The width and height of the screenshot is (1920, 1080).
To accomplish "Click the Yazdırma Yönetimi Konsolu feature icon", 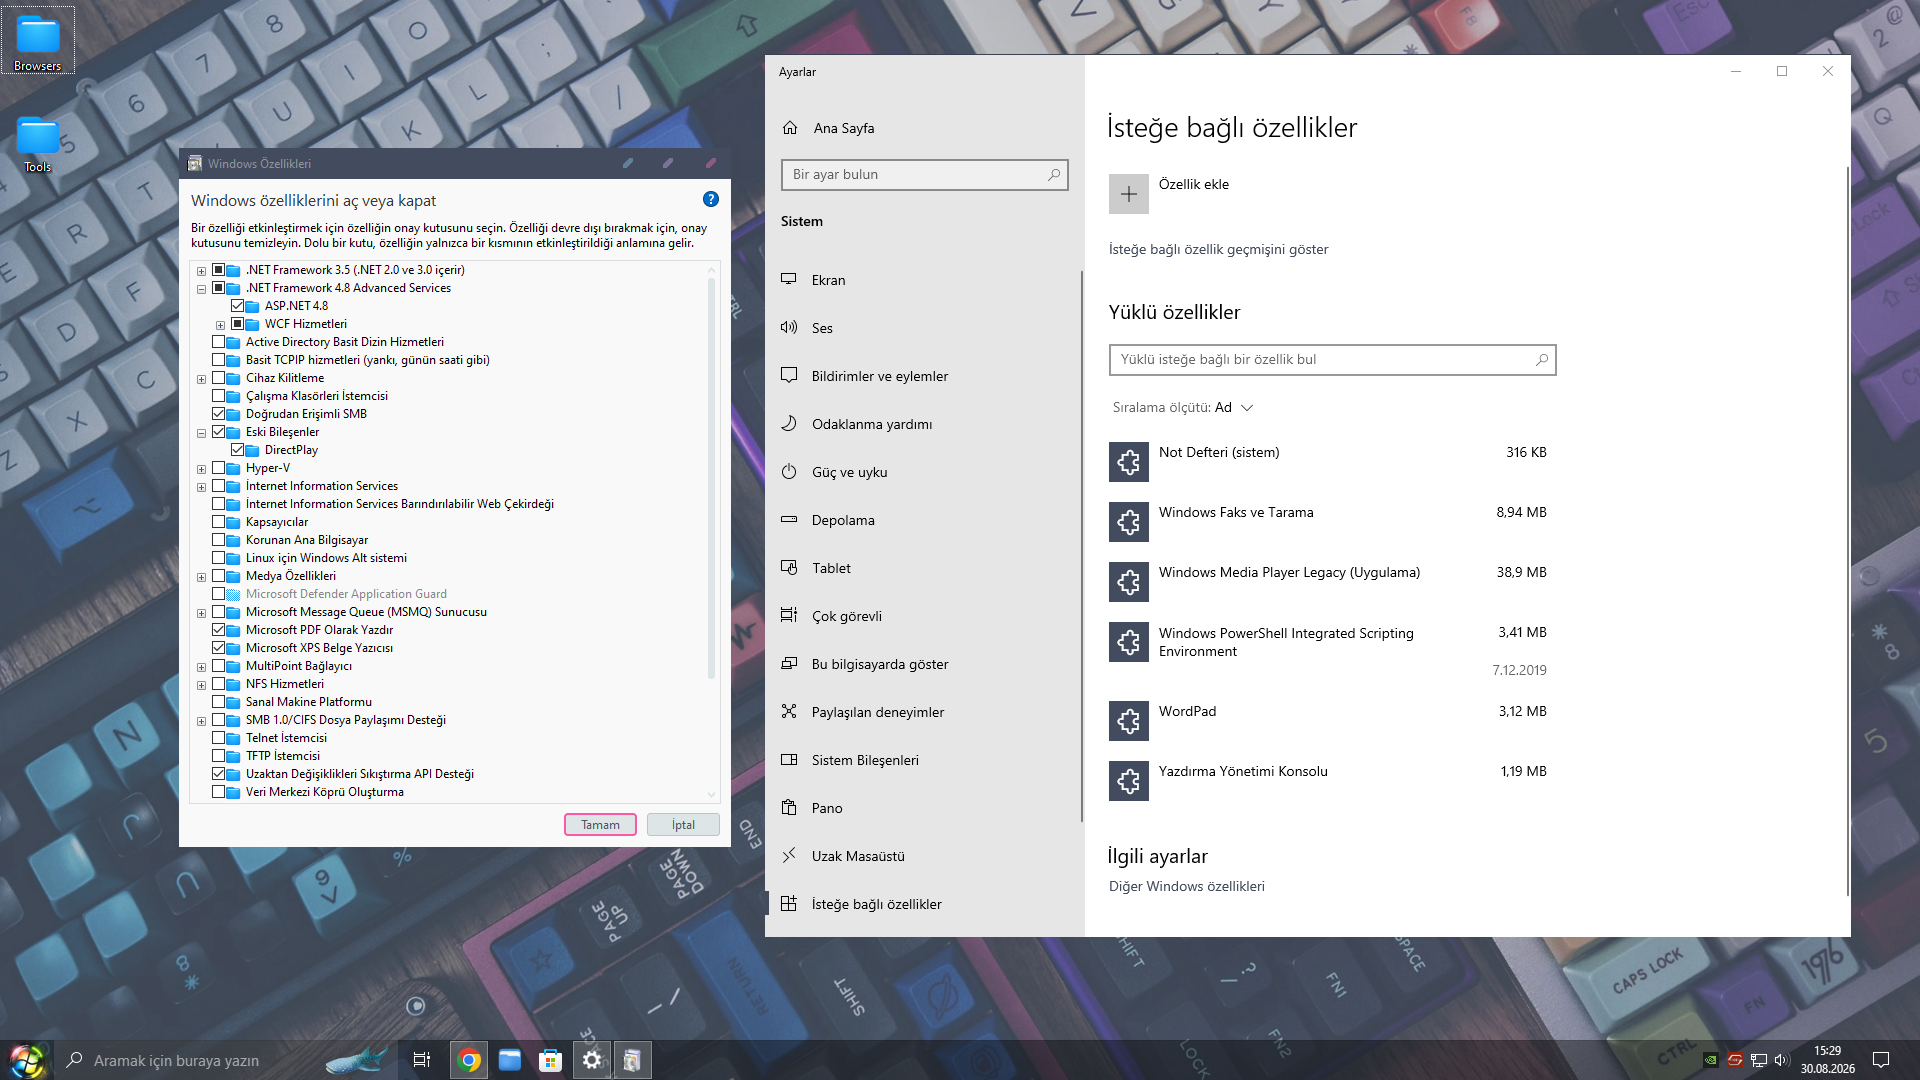I will click(x=1129, y=781).
